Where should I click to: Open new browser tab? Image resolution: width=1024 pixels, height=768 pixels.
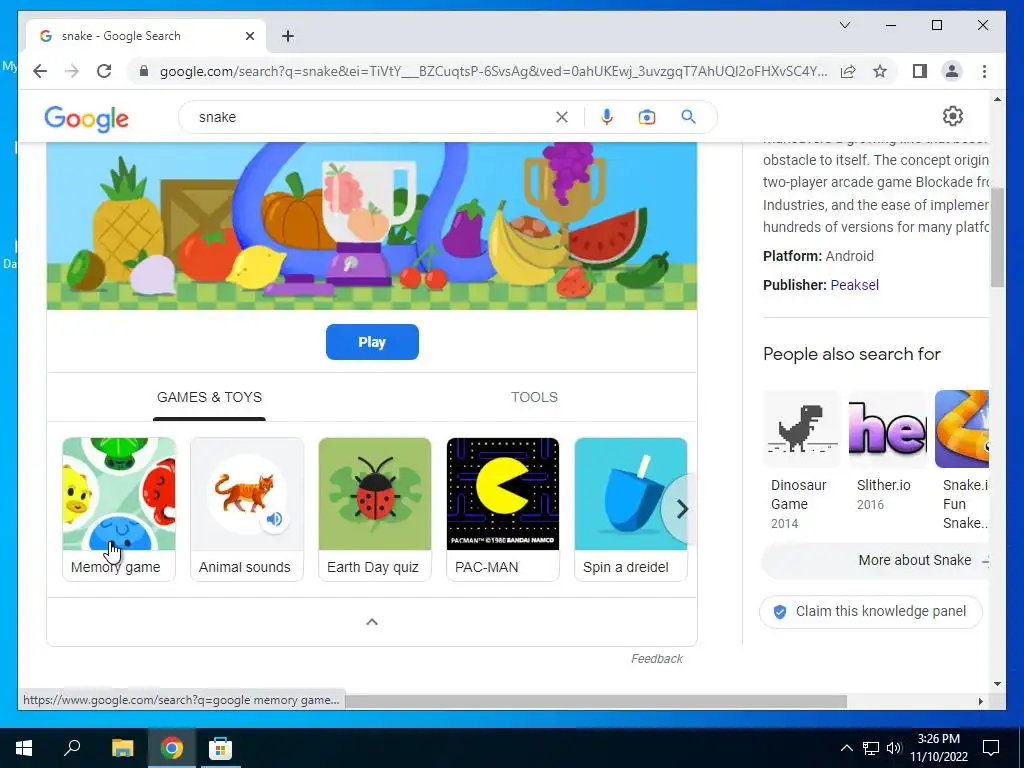tap(288, 36)
